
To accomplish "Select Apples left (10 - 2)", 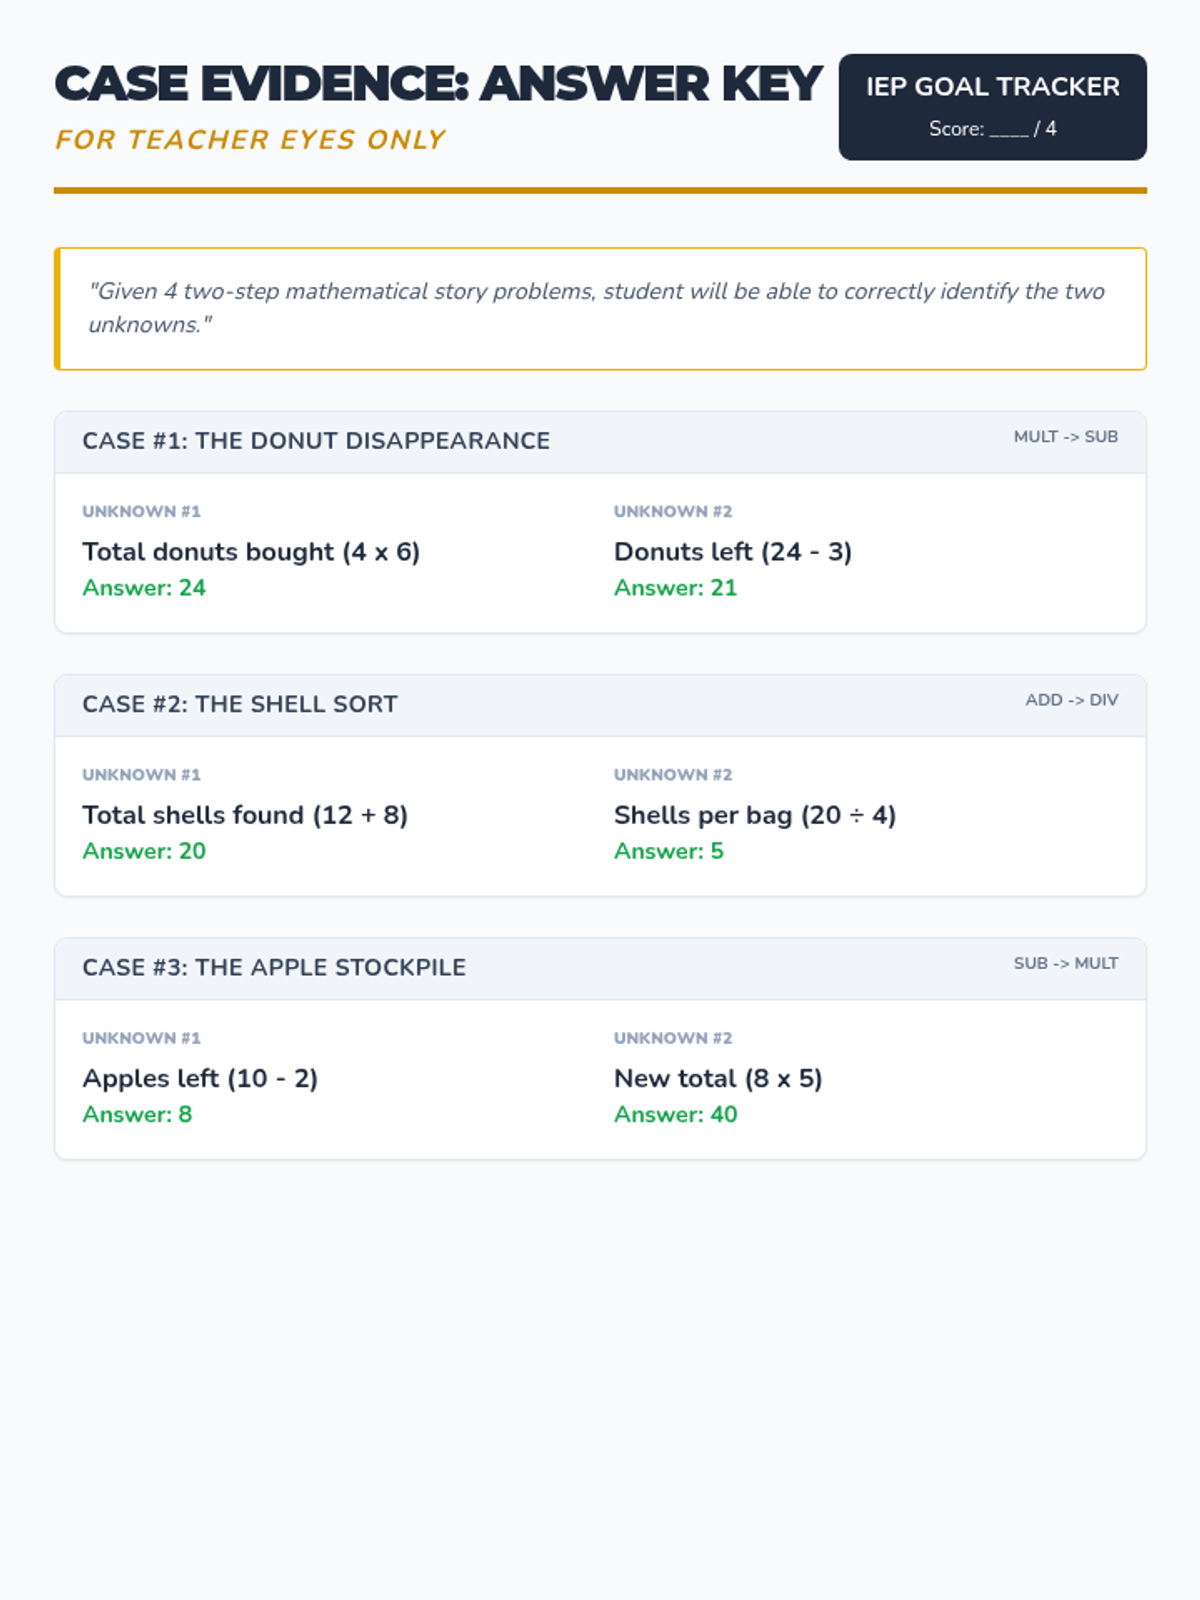I will pos(200,1078).
